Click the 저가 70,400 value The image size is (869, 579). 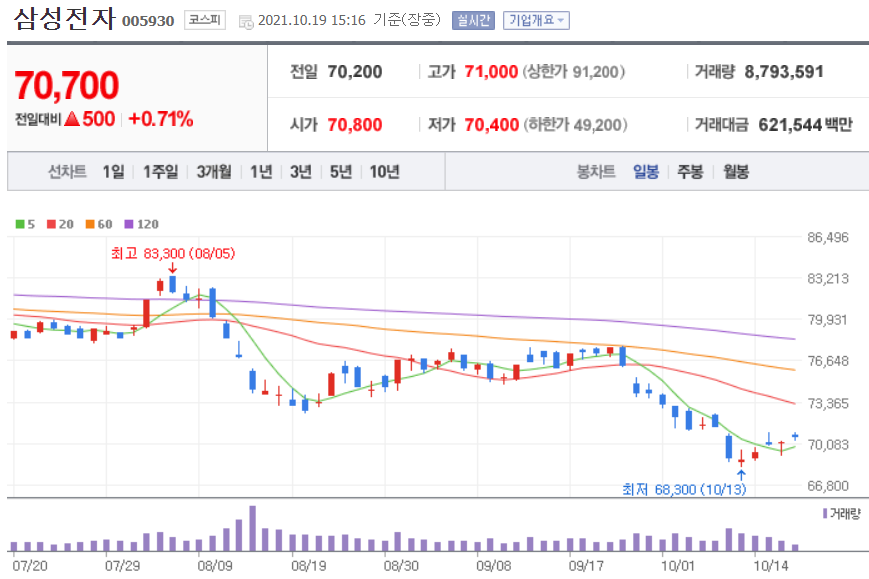click(492, 125)
